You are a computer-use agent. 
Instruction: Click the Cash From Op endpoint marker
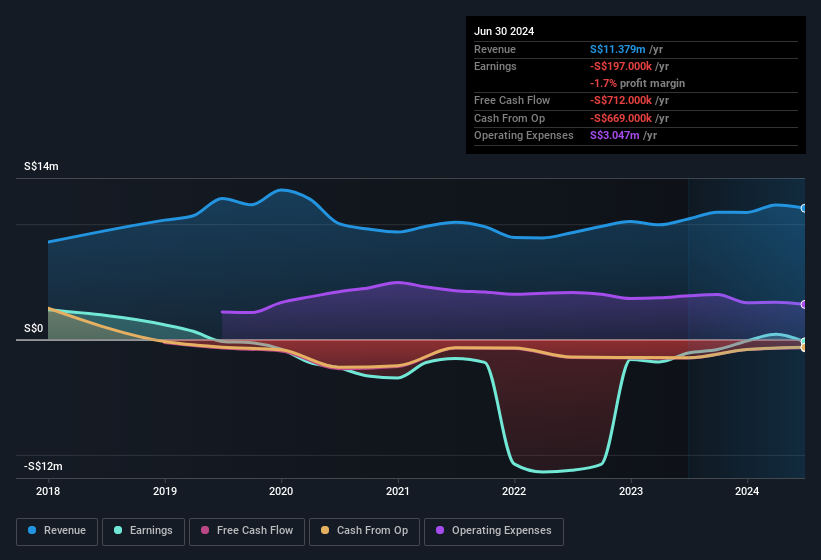[x=804, y=348]
